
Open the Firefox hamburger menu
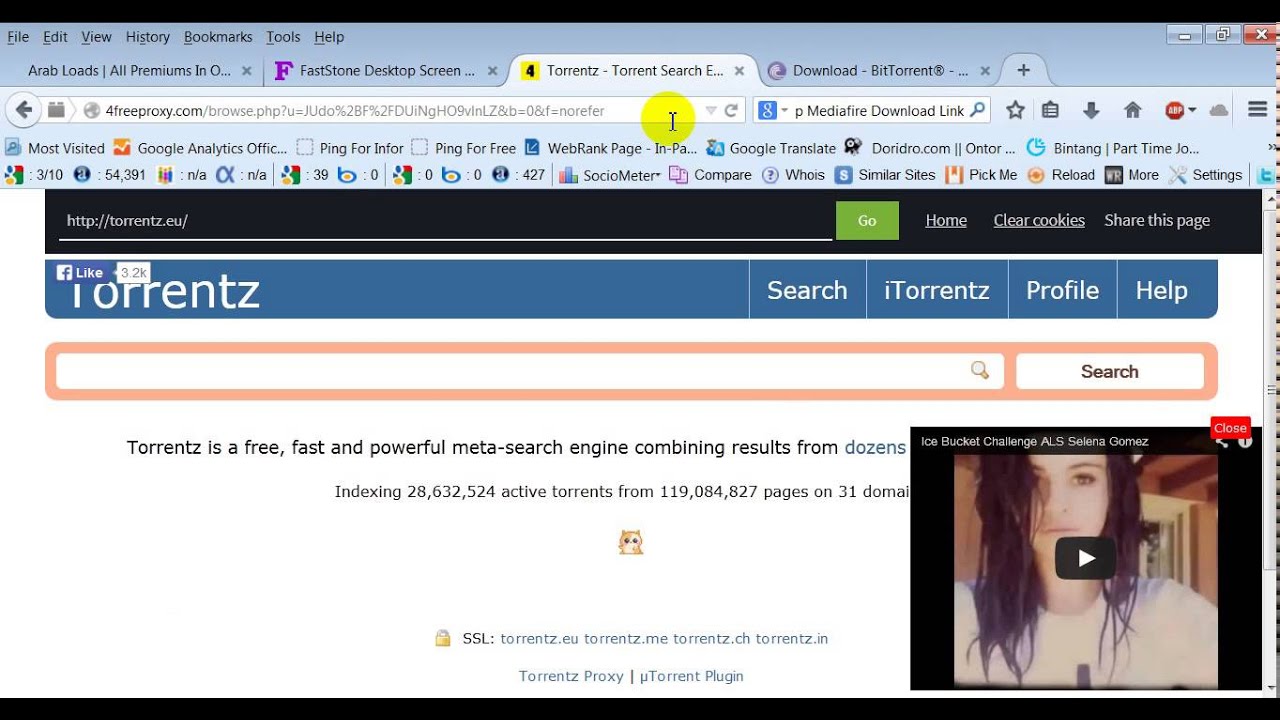click(x=1258, y=110)
